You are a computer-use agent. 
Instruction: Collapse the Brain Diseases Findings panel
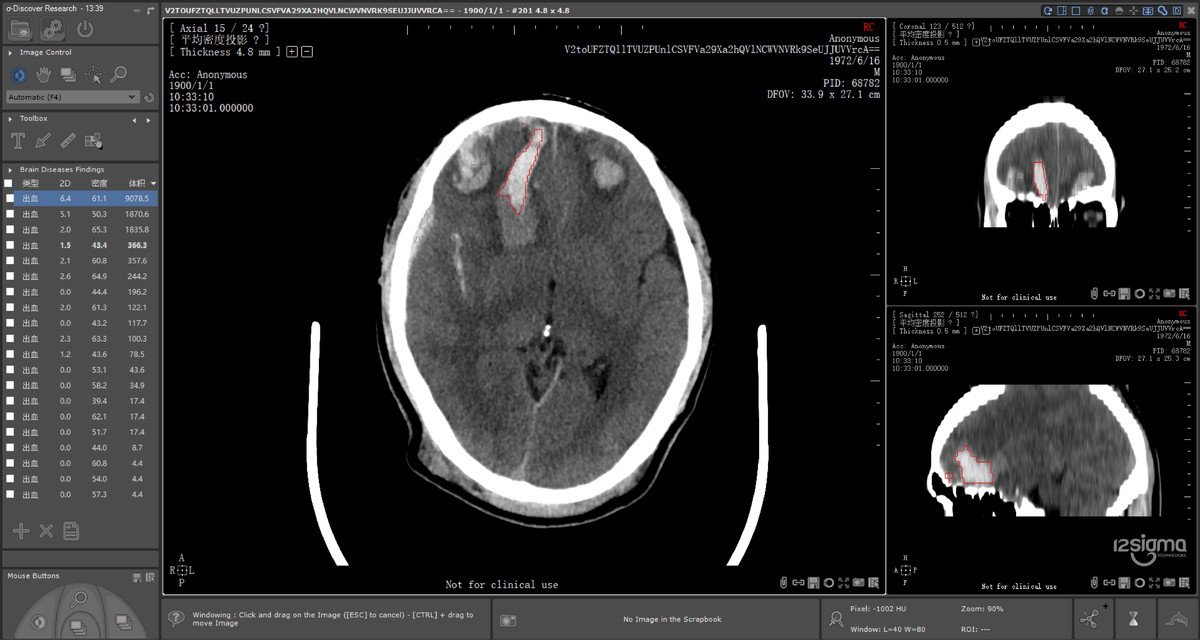click(x=10, y=169)
